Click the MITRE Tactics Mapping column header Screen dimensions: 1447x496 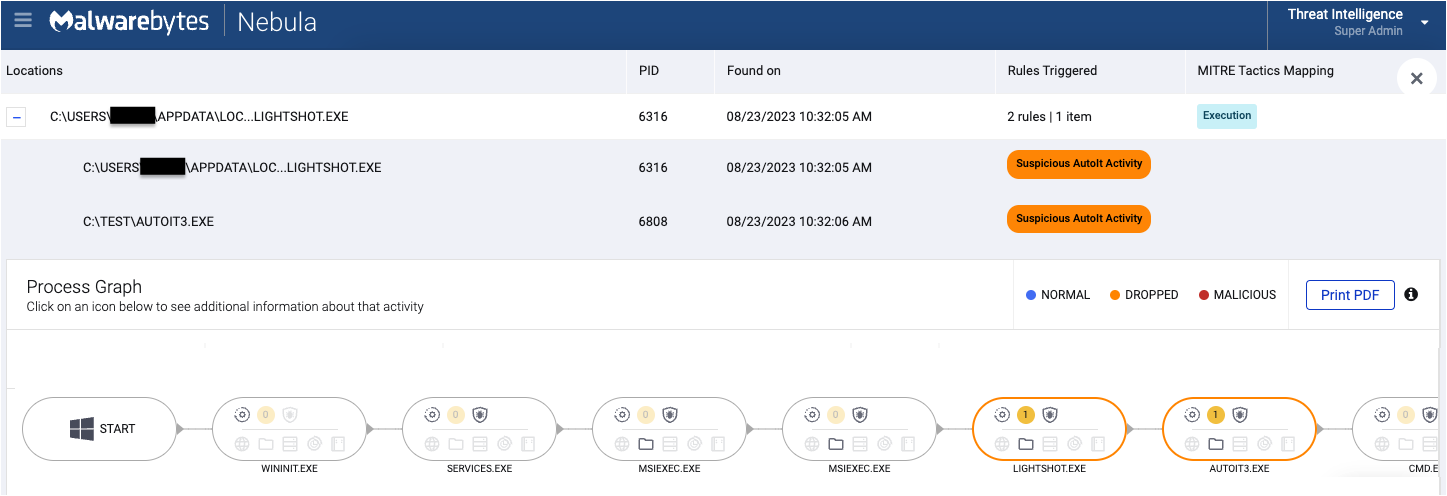point(1265,71)
